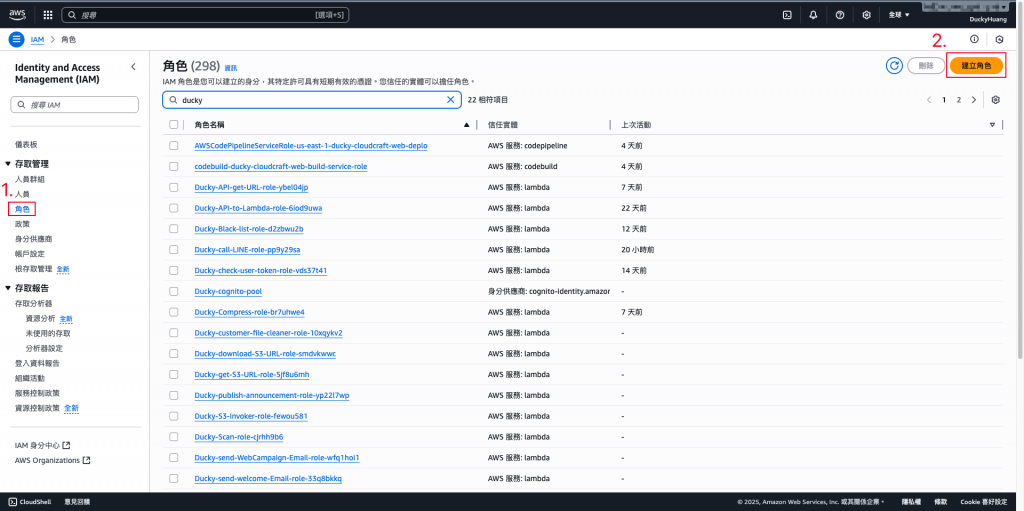This screenshot has width=1024, height=511.
Task: Open 分析器設定 in sidebar
Action: (x=44, y=348)
